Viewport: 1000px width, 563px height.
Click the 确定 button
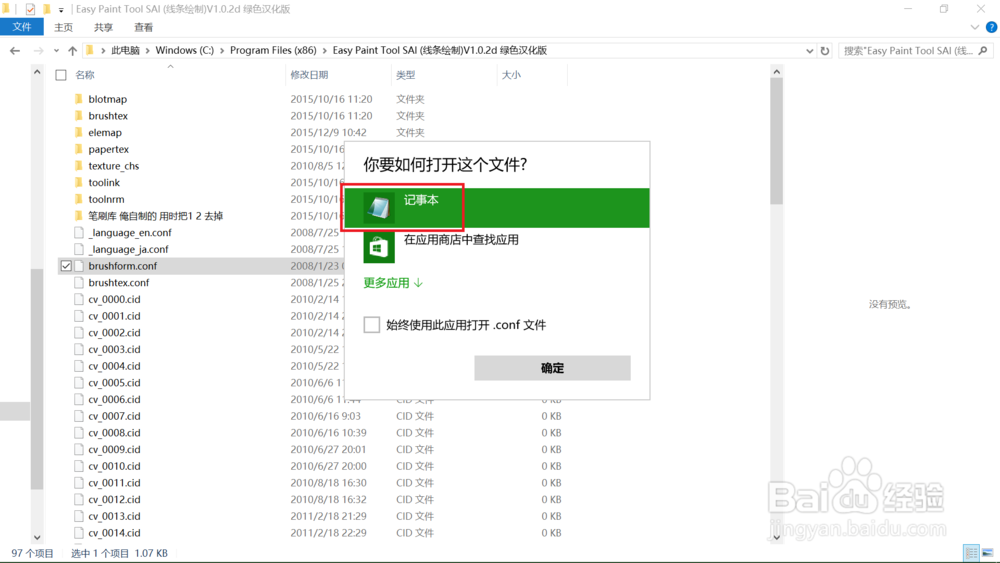click(x=552, y=368)
